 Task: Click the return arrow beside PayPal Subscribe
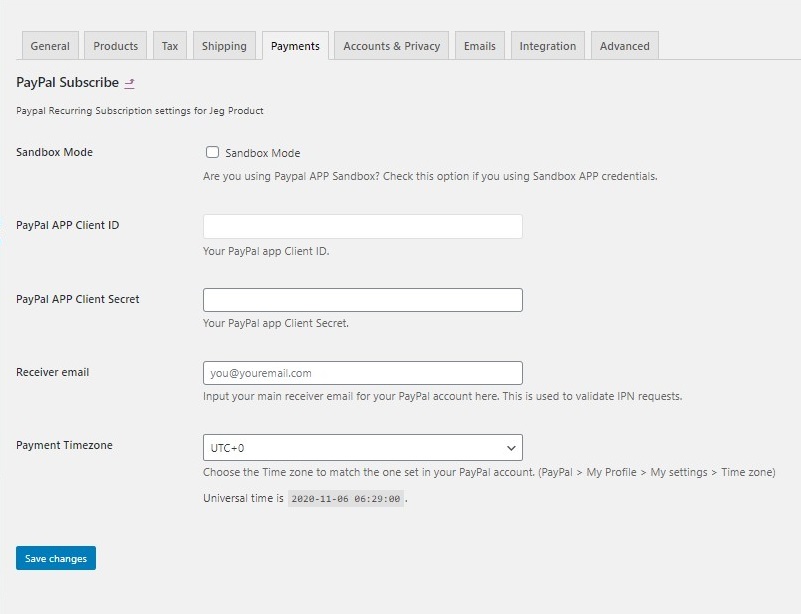pyautogui.click(x=130, y=83)
